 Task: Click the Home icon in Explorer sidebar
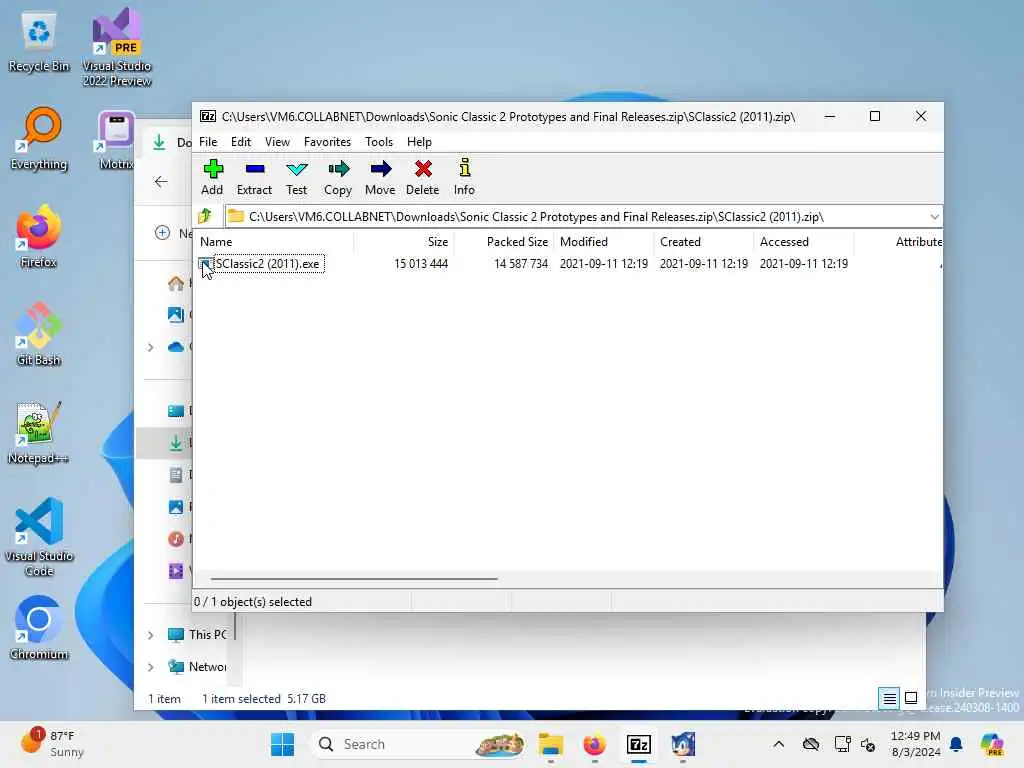176,283
